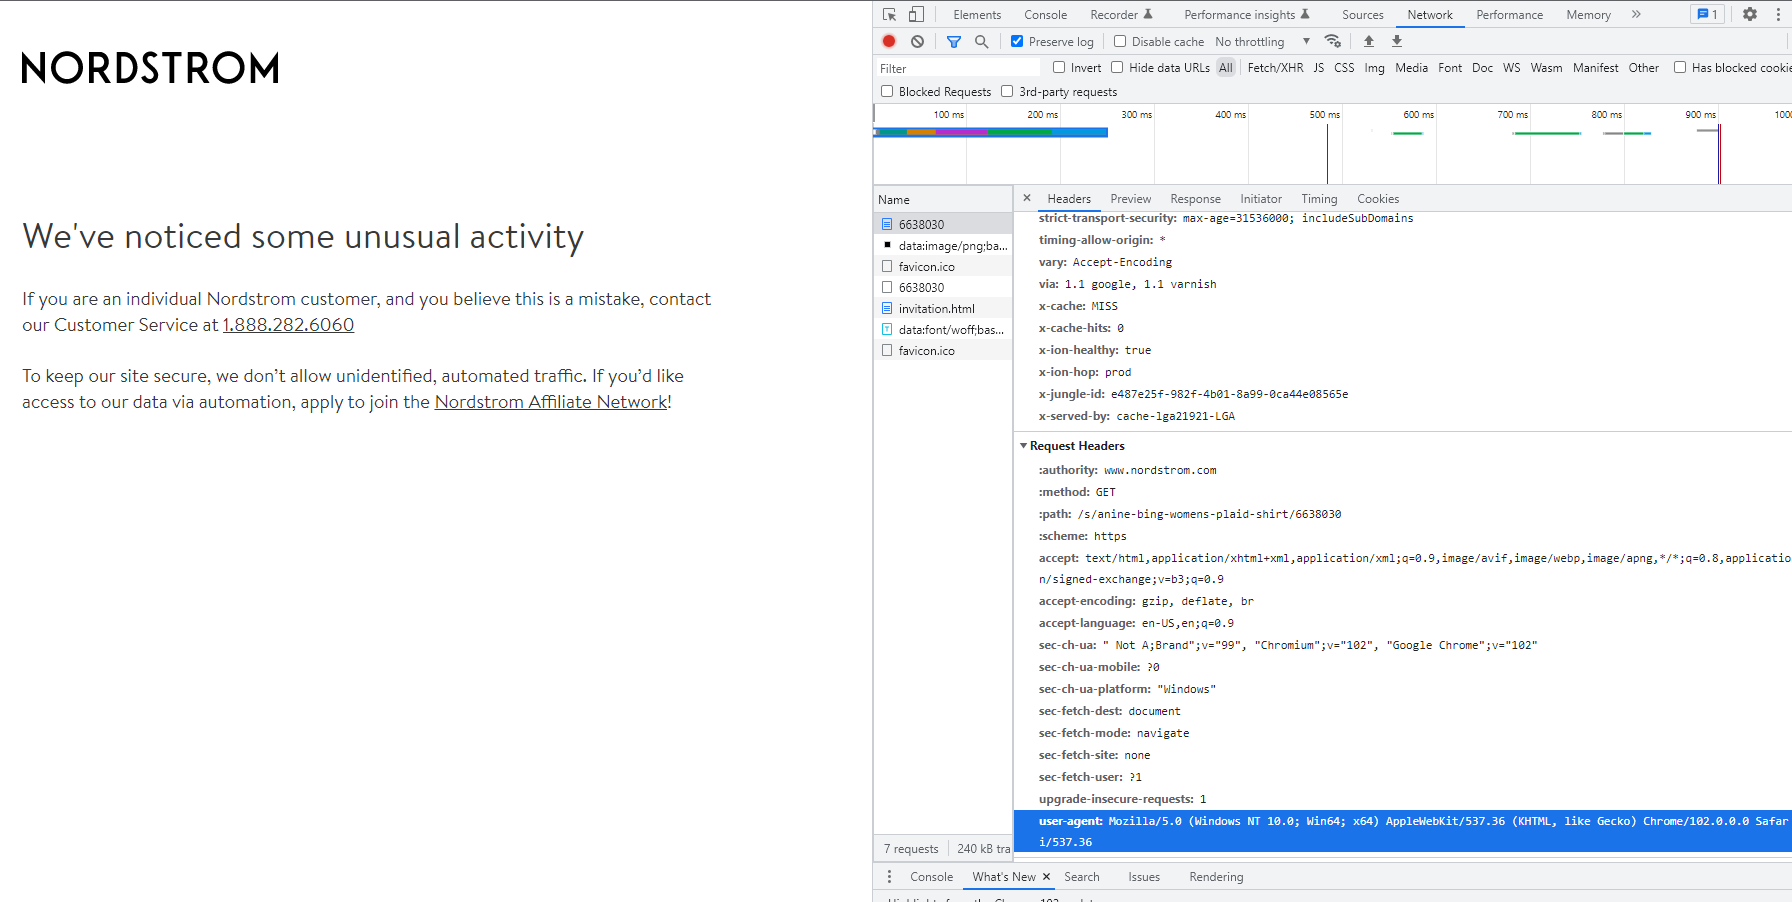Open the Performance insights panel
Viewport: 1792px width, 902px height.
pos(1246,14)
